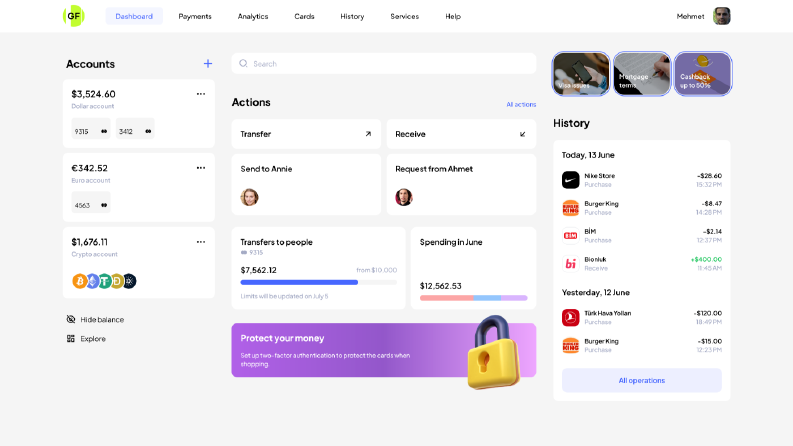Open Payments tab
This screenshot has width=793, height=446.
pos(195,16)
